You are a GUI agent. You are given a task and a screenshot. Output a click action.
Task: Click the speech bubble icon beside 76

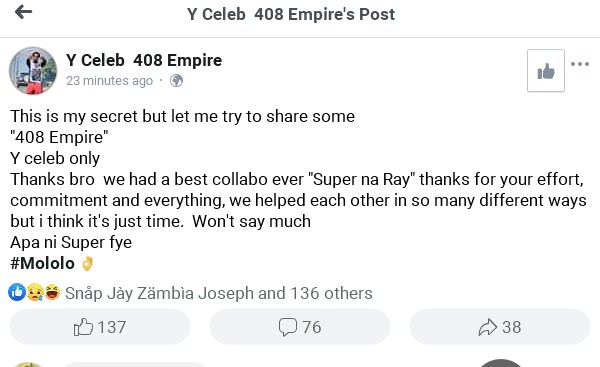288,328
